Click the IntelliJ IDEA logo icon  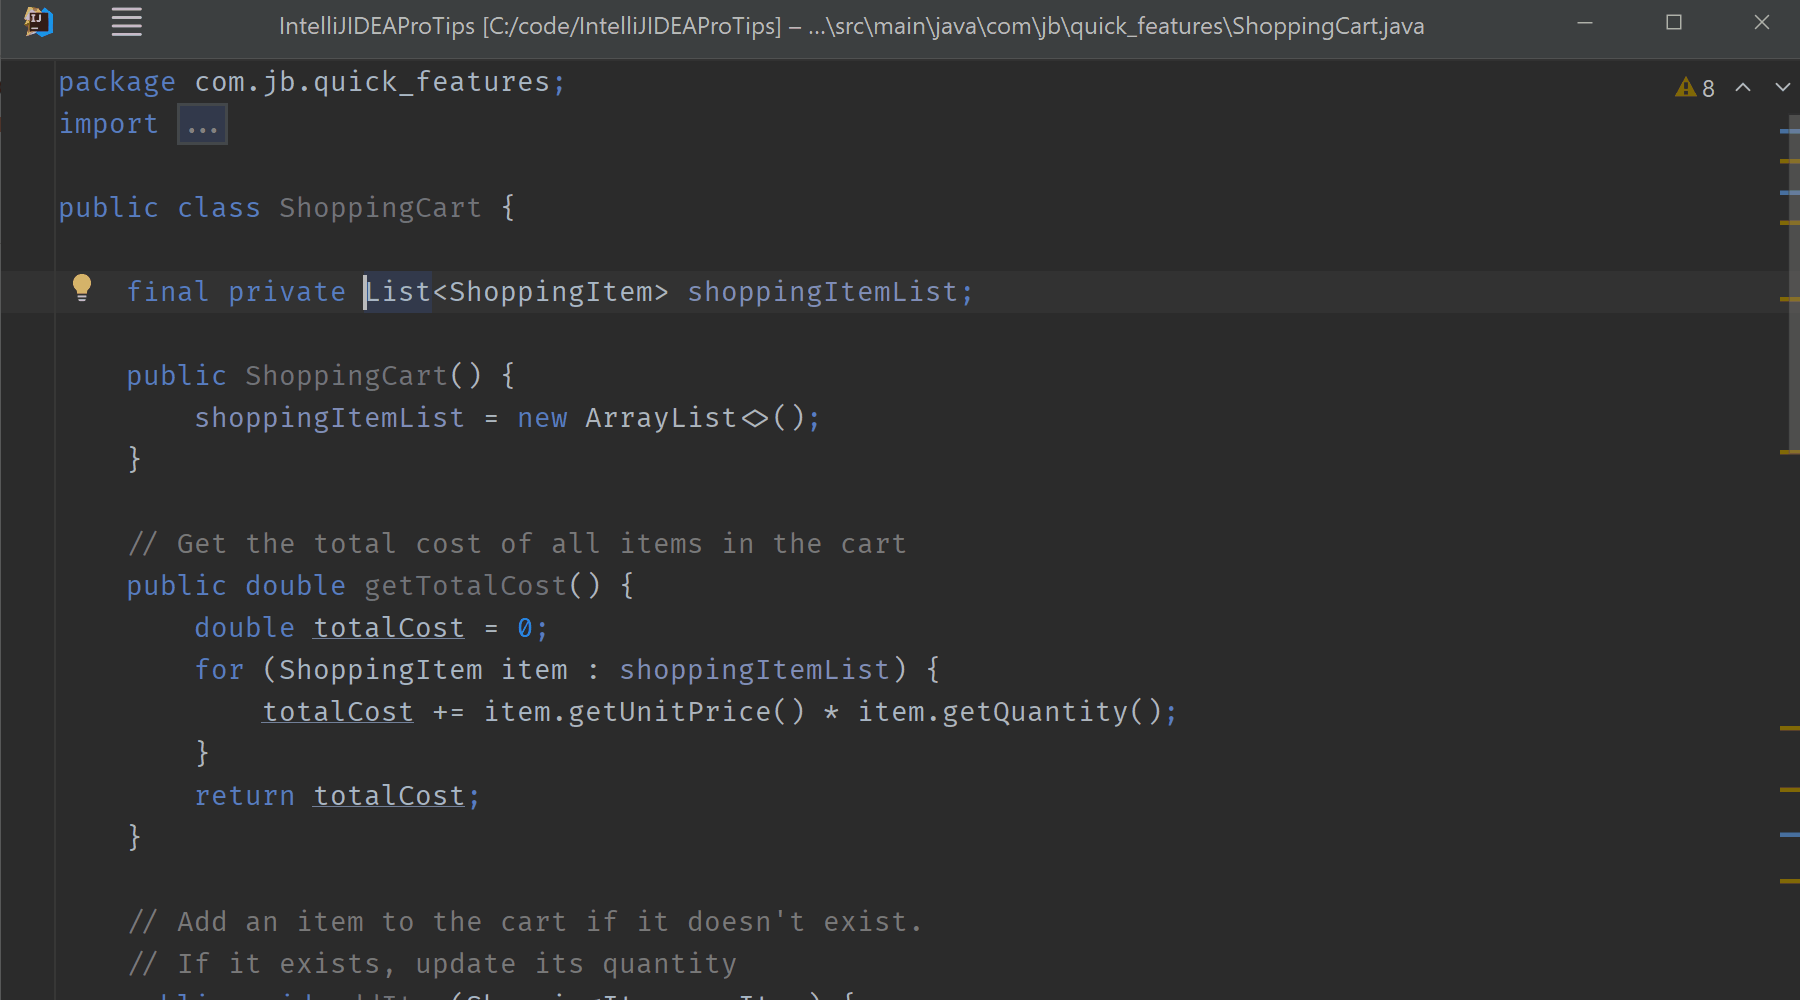point(38,22)
